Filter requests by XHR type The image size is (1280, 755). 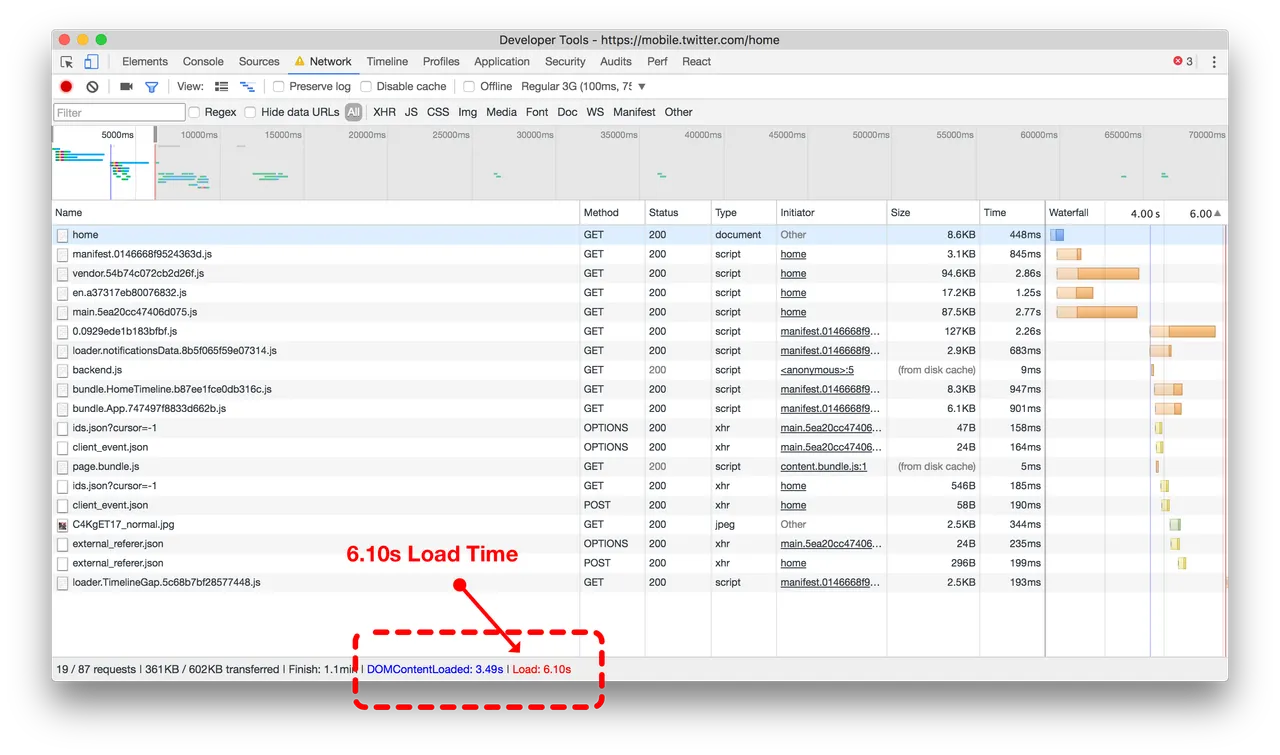[384, 112]
